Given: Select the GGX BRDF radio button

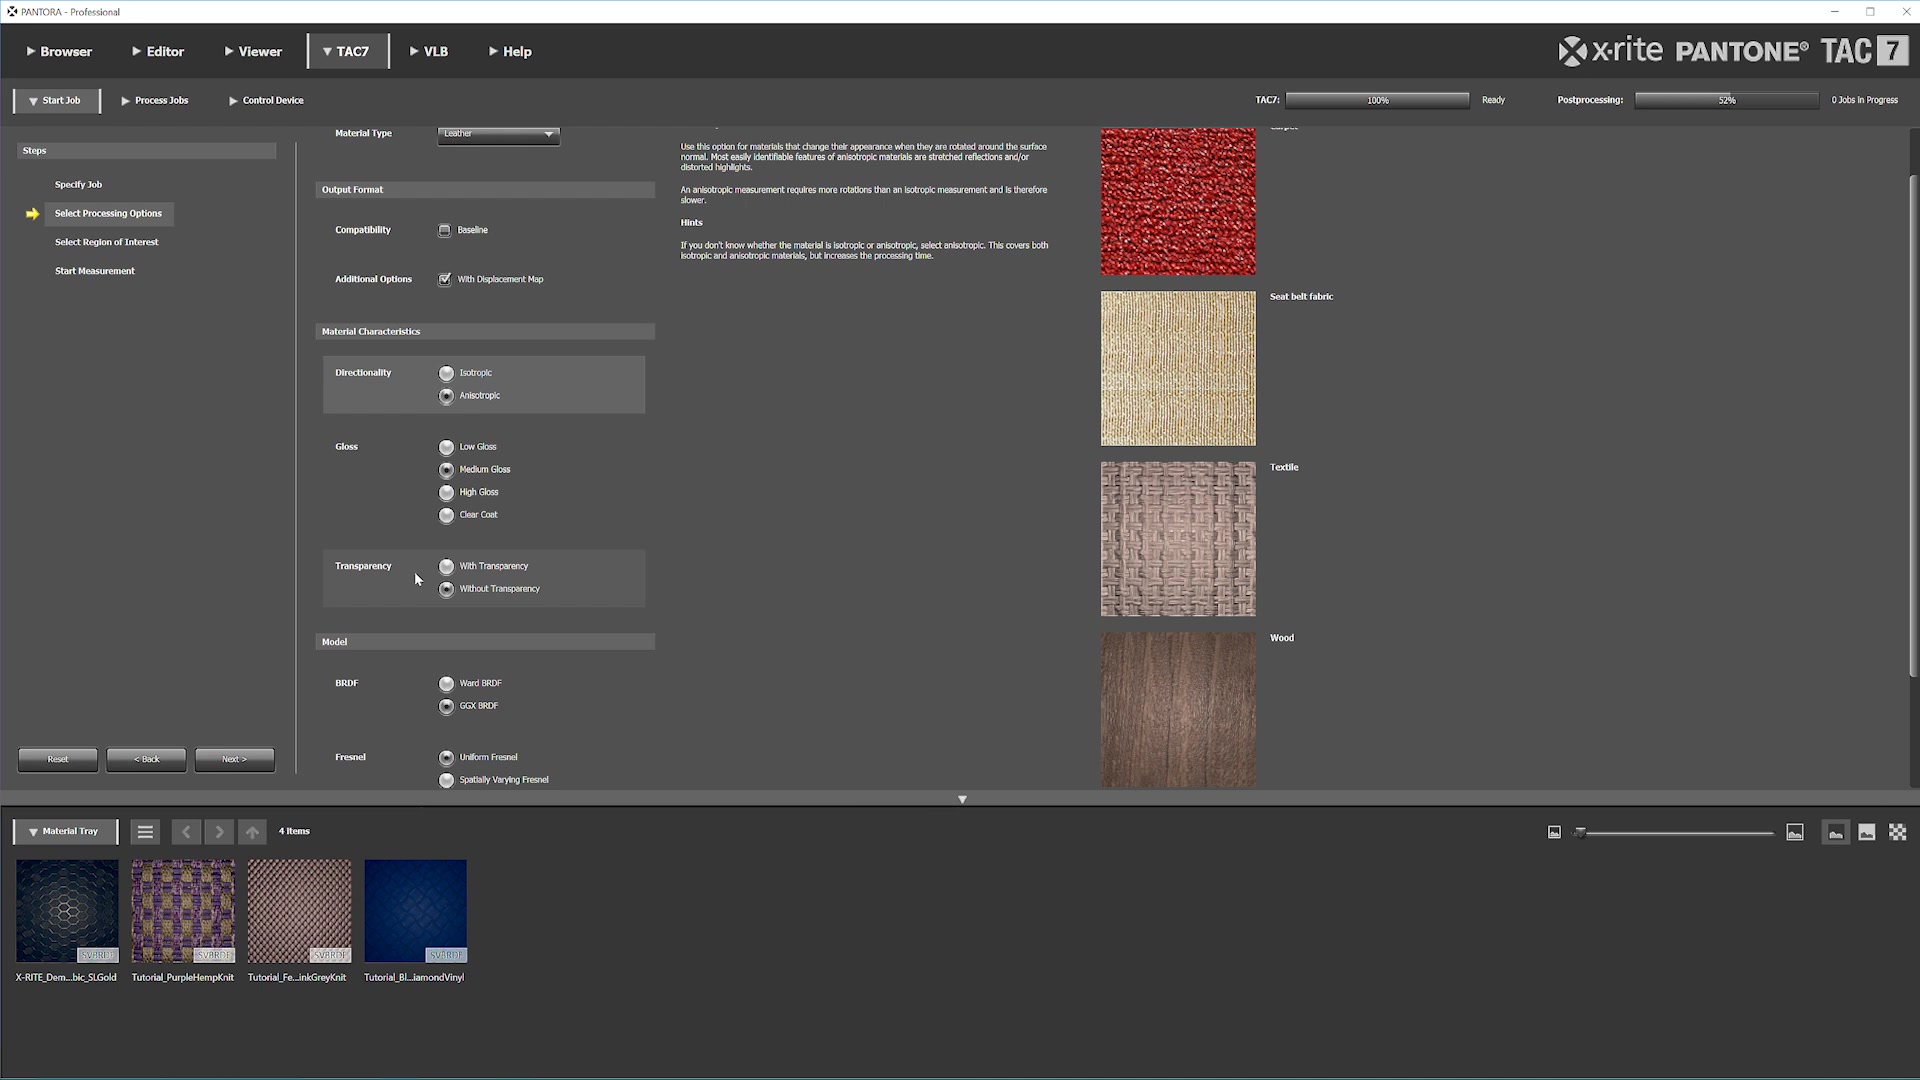Looking at the screenshot, I should [x=446, y=705].
